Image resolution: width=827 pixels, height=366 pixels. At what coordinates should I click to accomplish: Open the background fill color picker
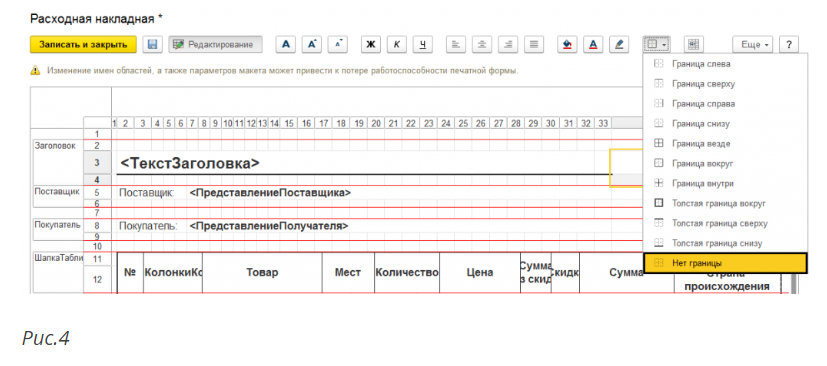(568, 44)
